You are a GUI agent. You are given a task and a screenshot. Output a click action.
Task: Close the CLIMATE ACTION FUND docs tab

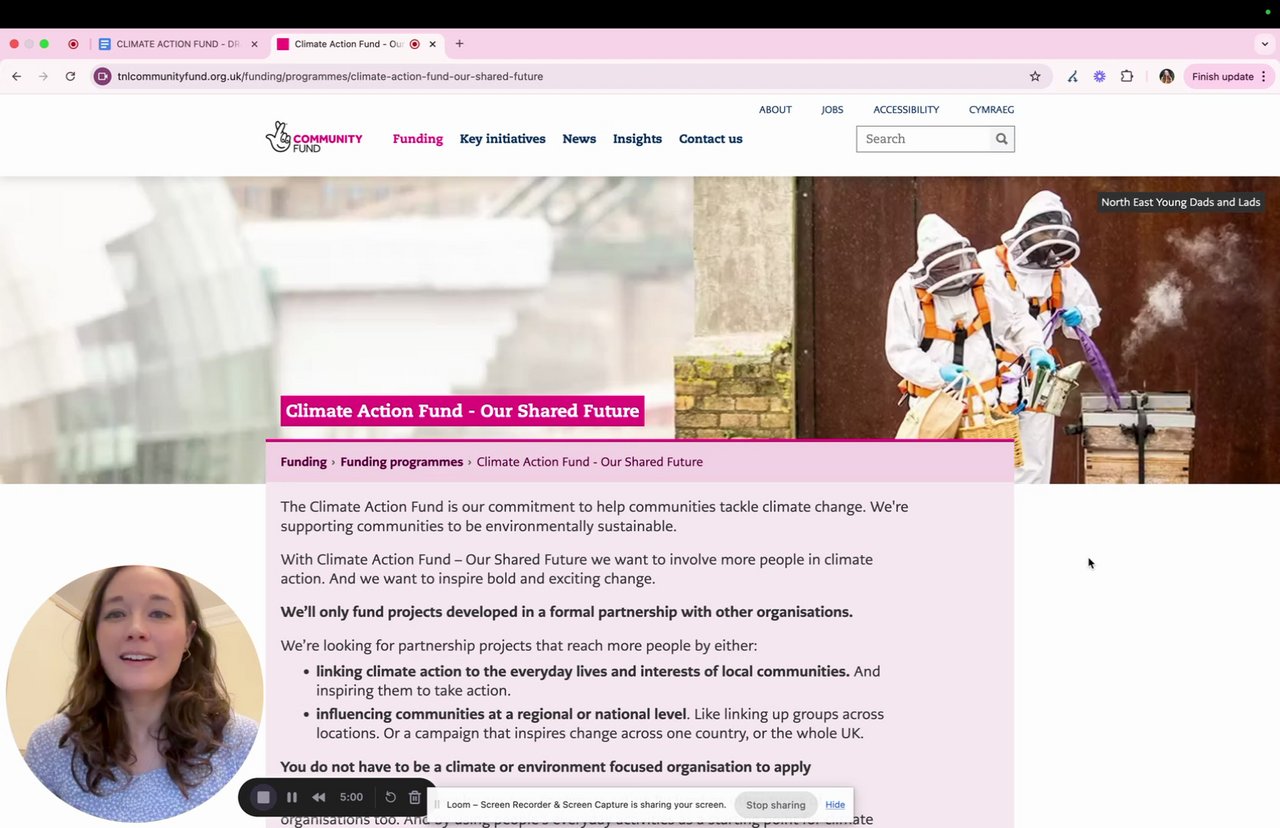(254, 44)
